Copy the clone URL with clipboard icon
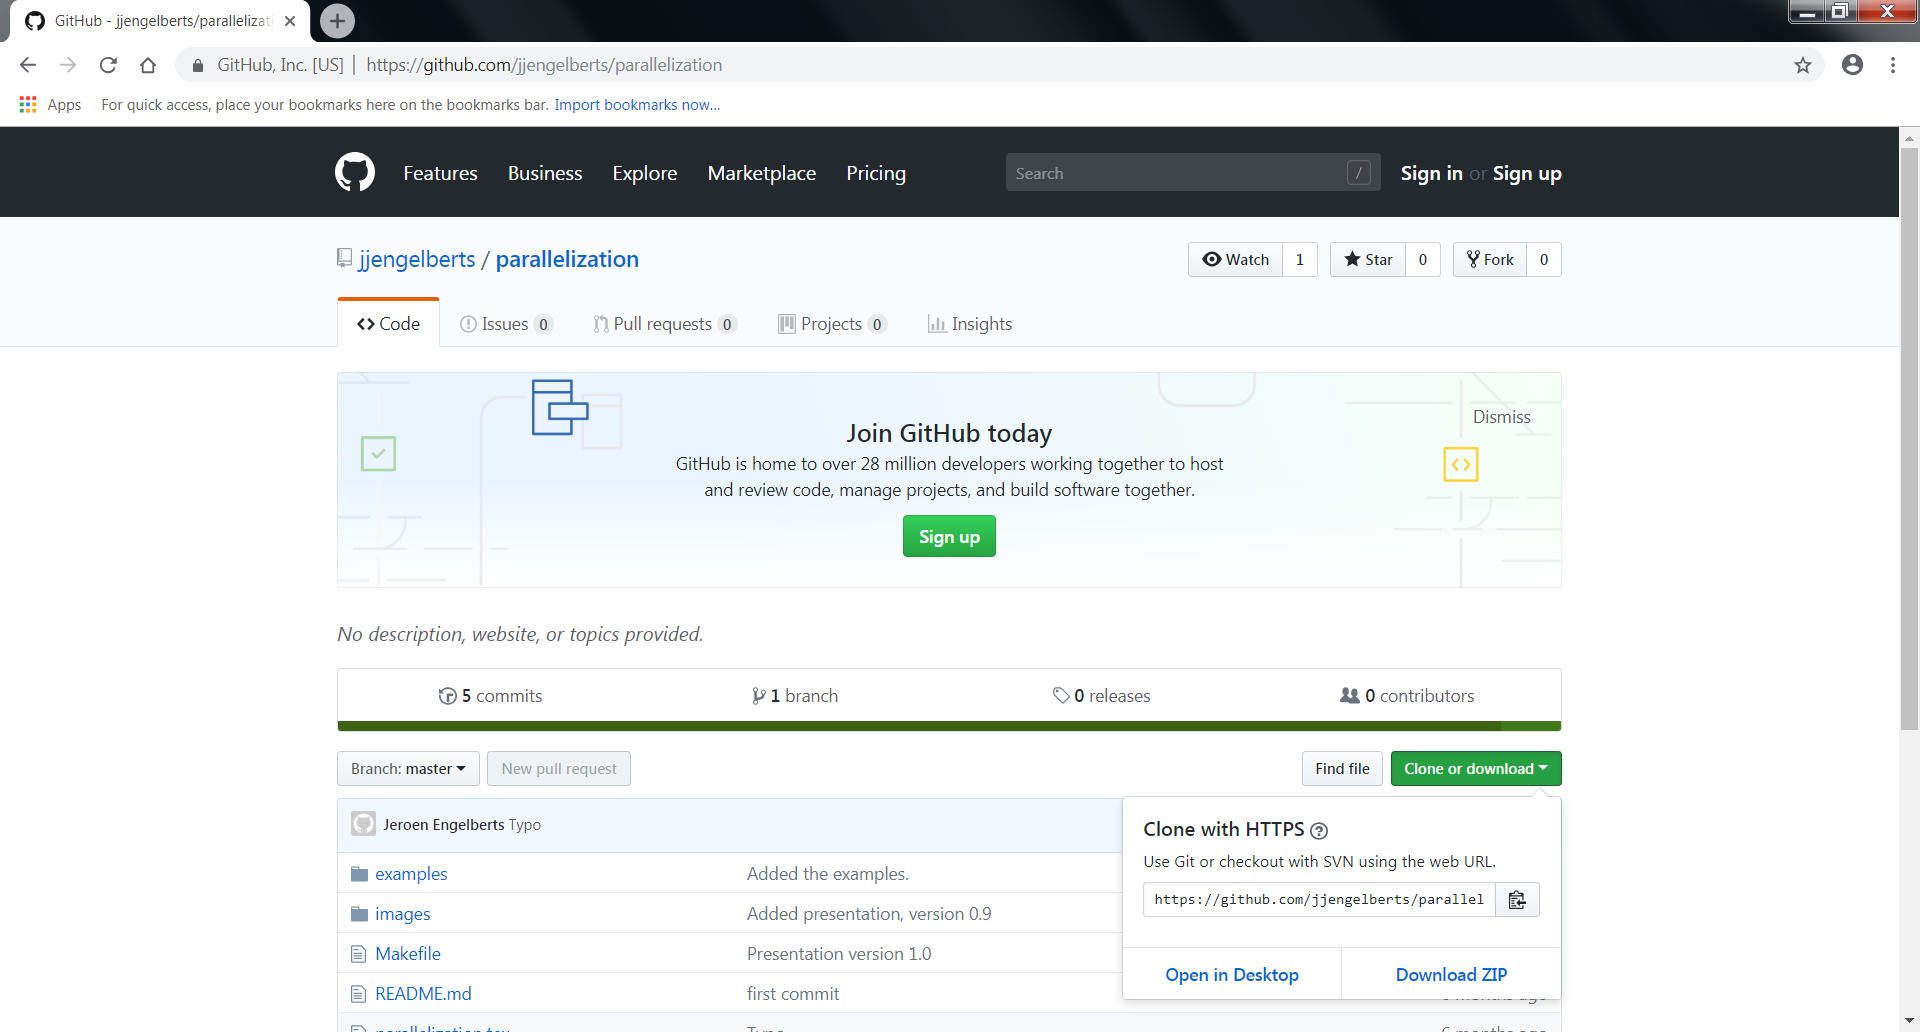Screen dimensions: 1920x1032 pos(1516,899)
